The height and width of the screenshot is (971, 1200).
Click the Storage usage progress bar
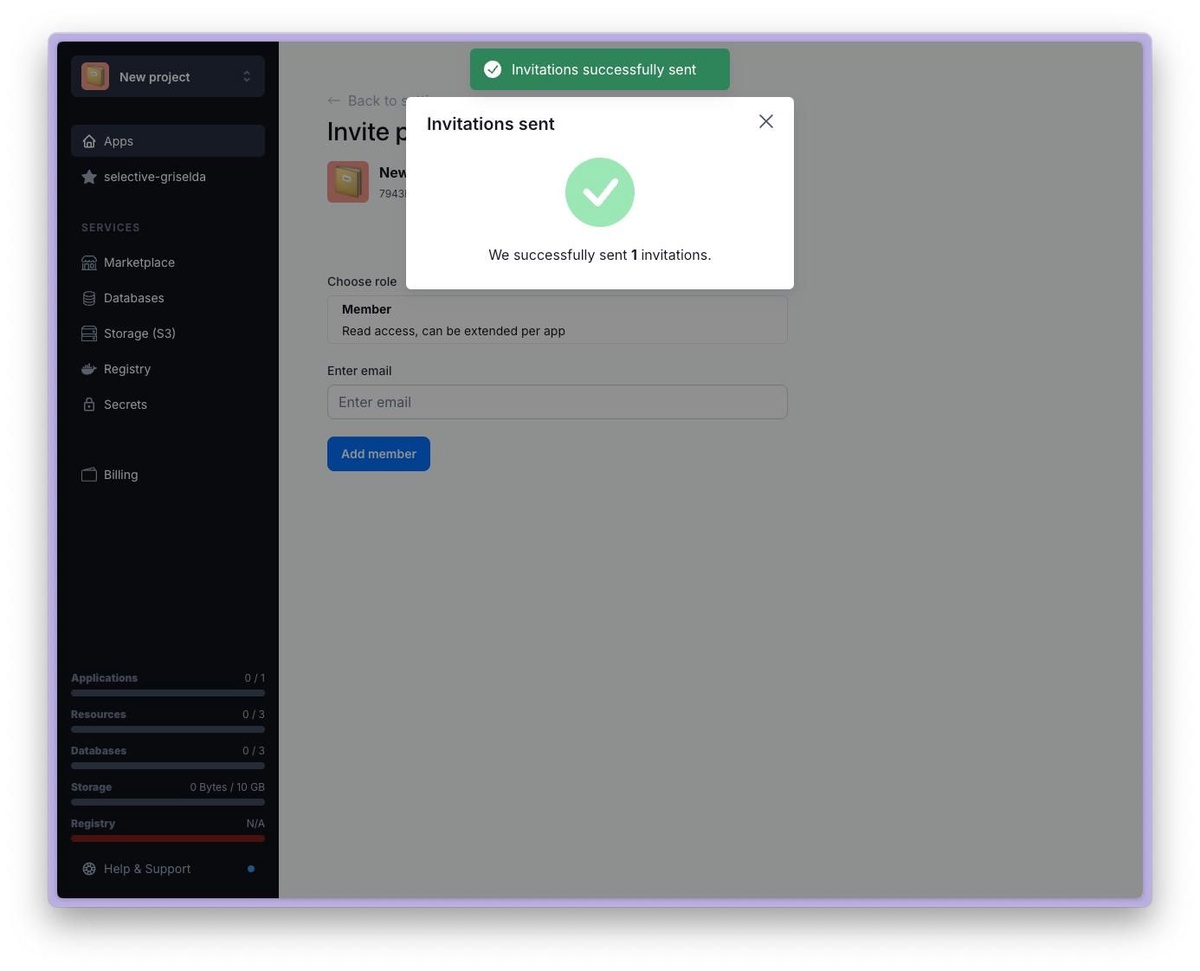point(168,802)
